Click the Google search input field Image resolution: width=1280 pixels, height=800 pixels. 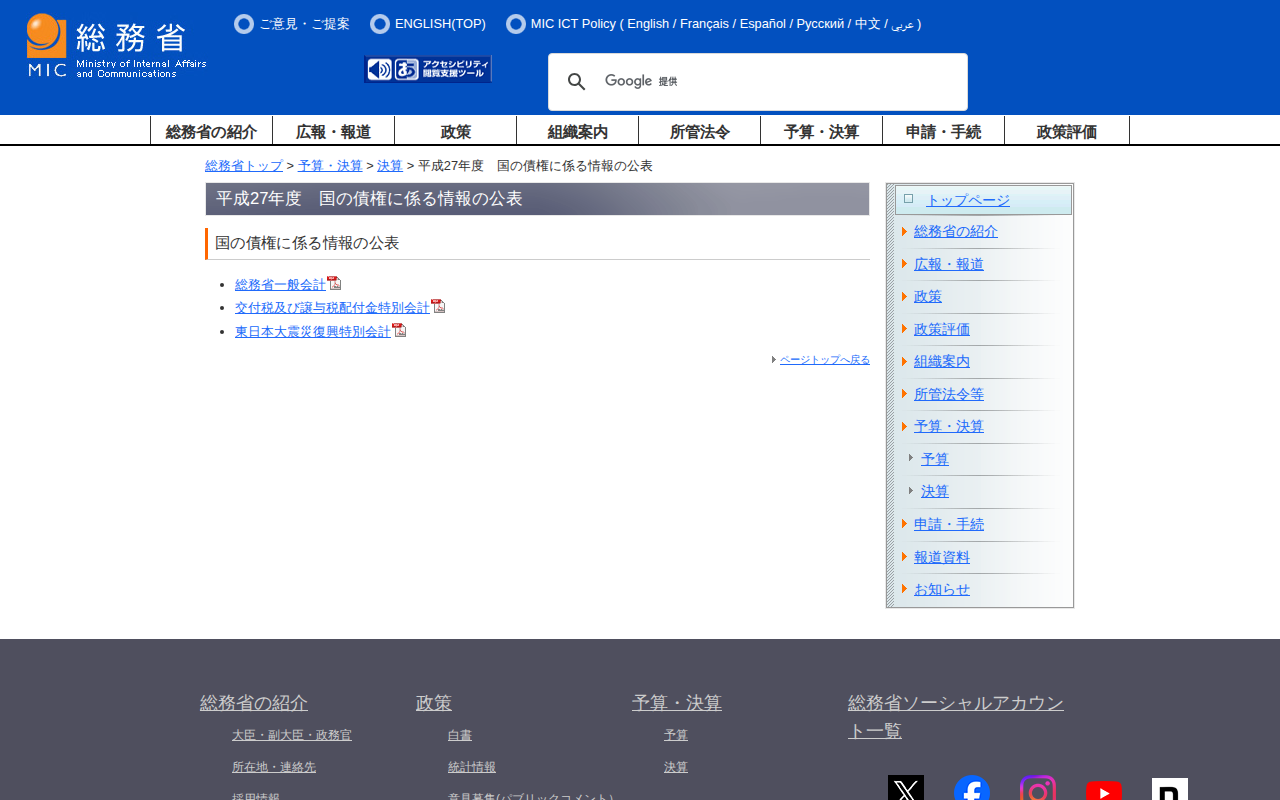click(x=800, y=82)
